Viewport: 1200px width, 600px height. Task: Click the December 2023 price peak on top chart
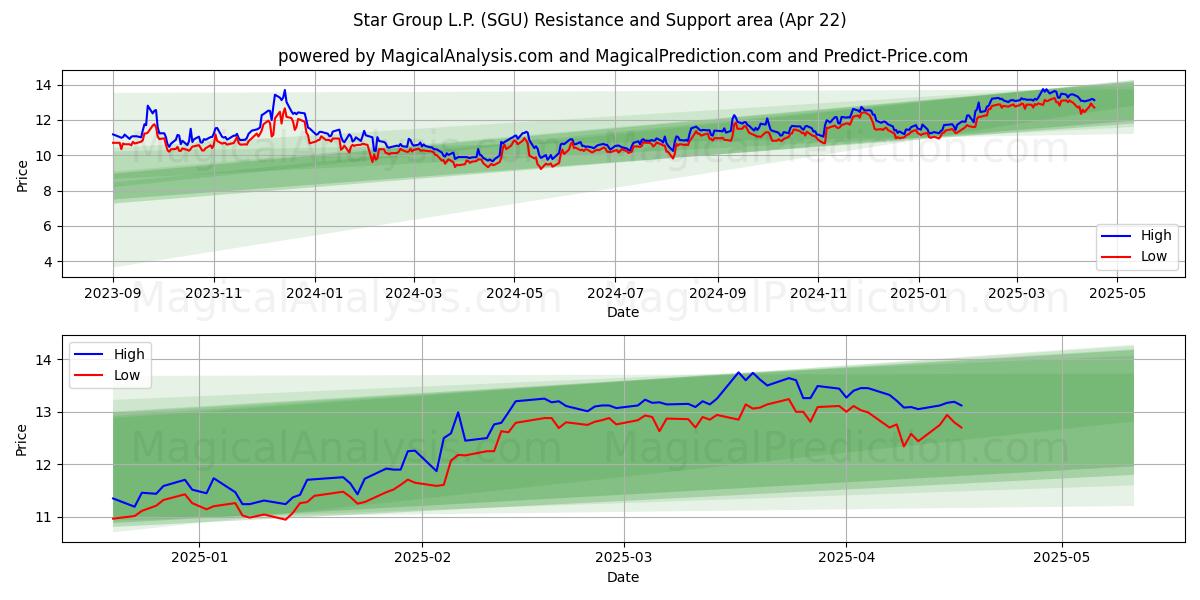point(284,91)
